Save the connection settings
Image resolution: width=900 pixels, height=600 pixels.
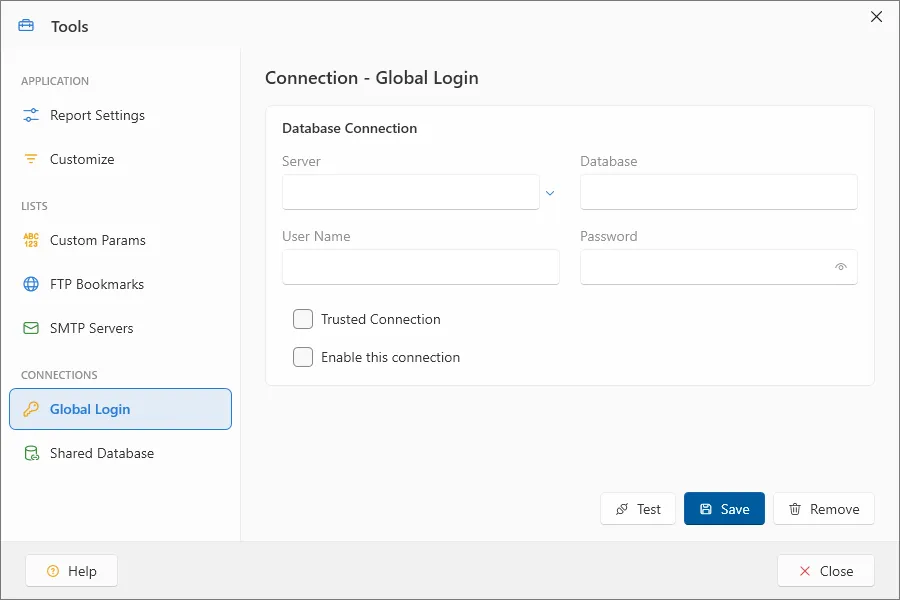click(724, 509)
